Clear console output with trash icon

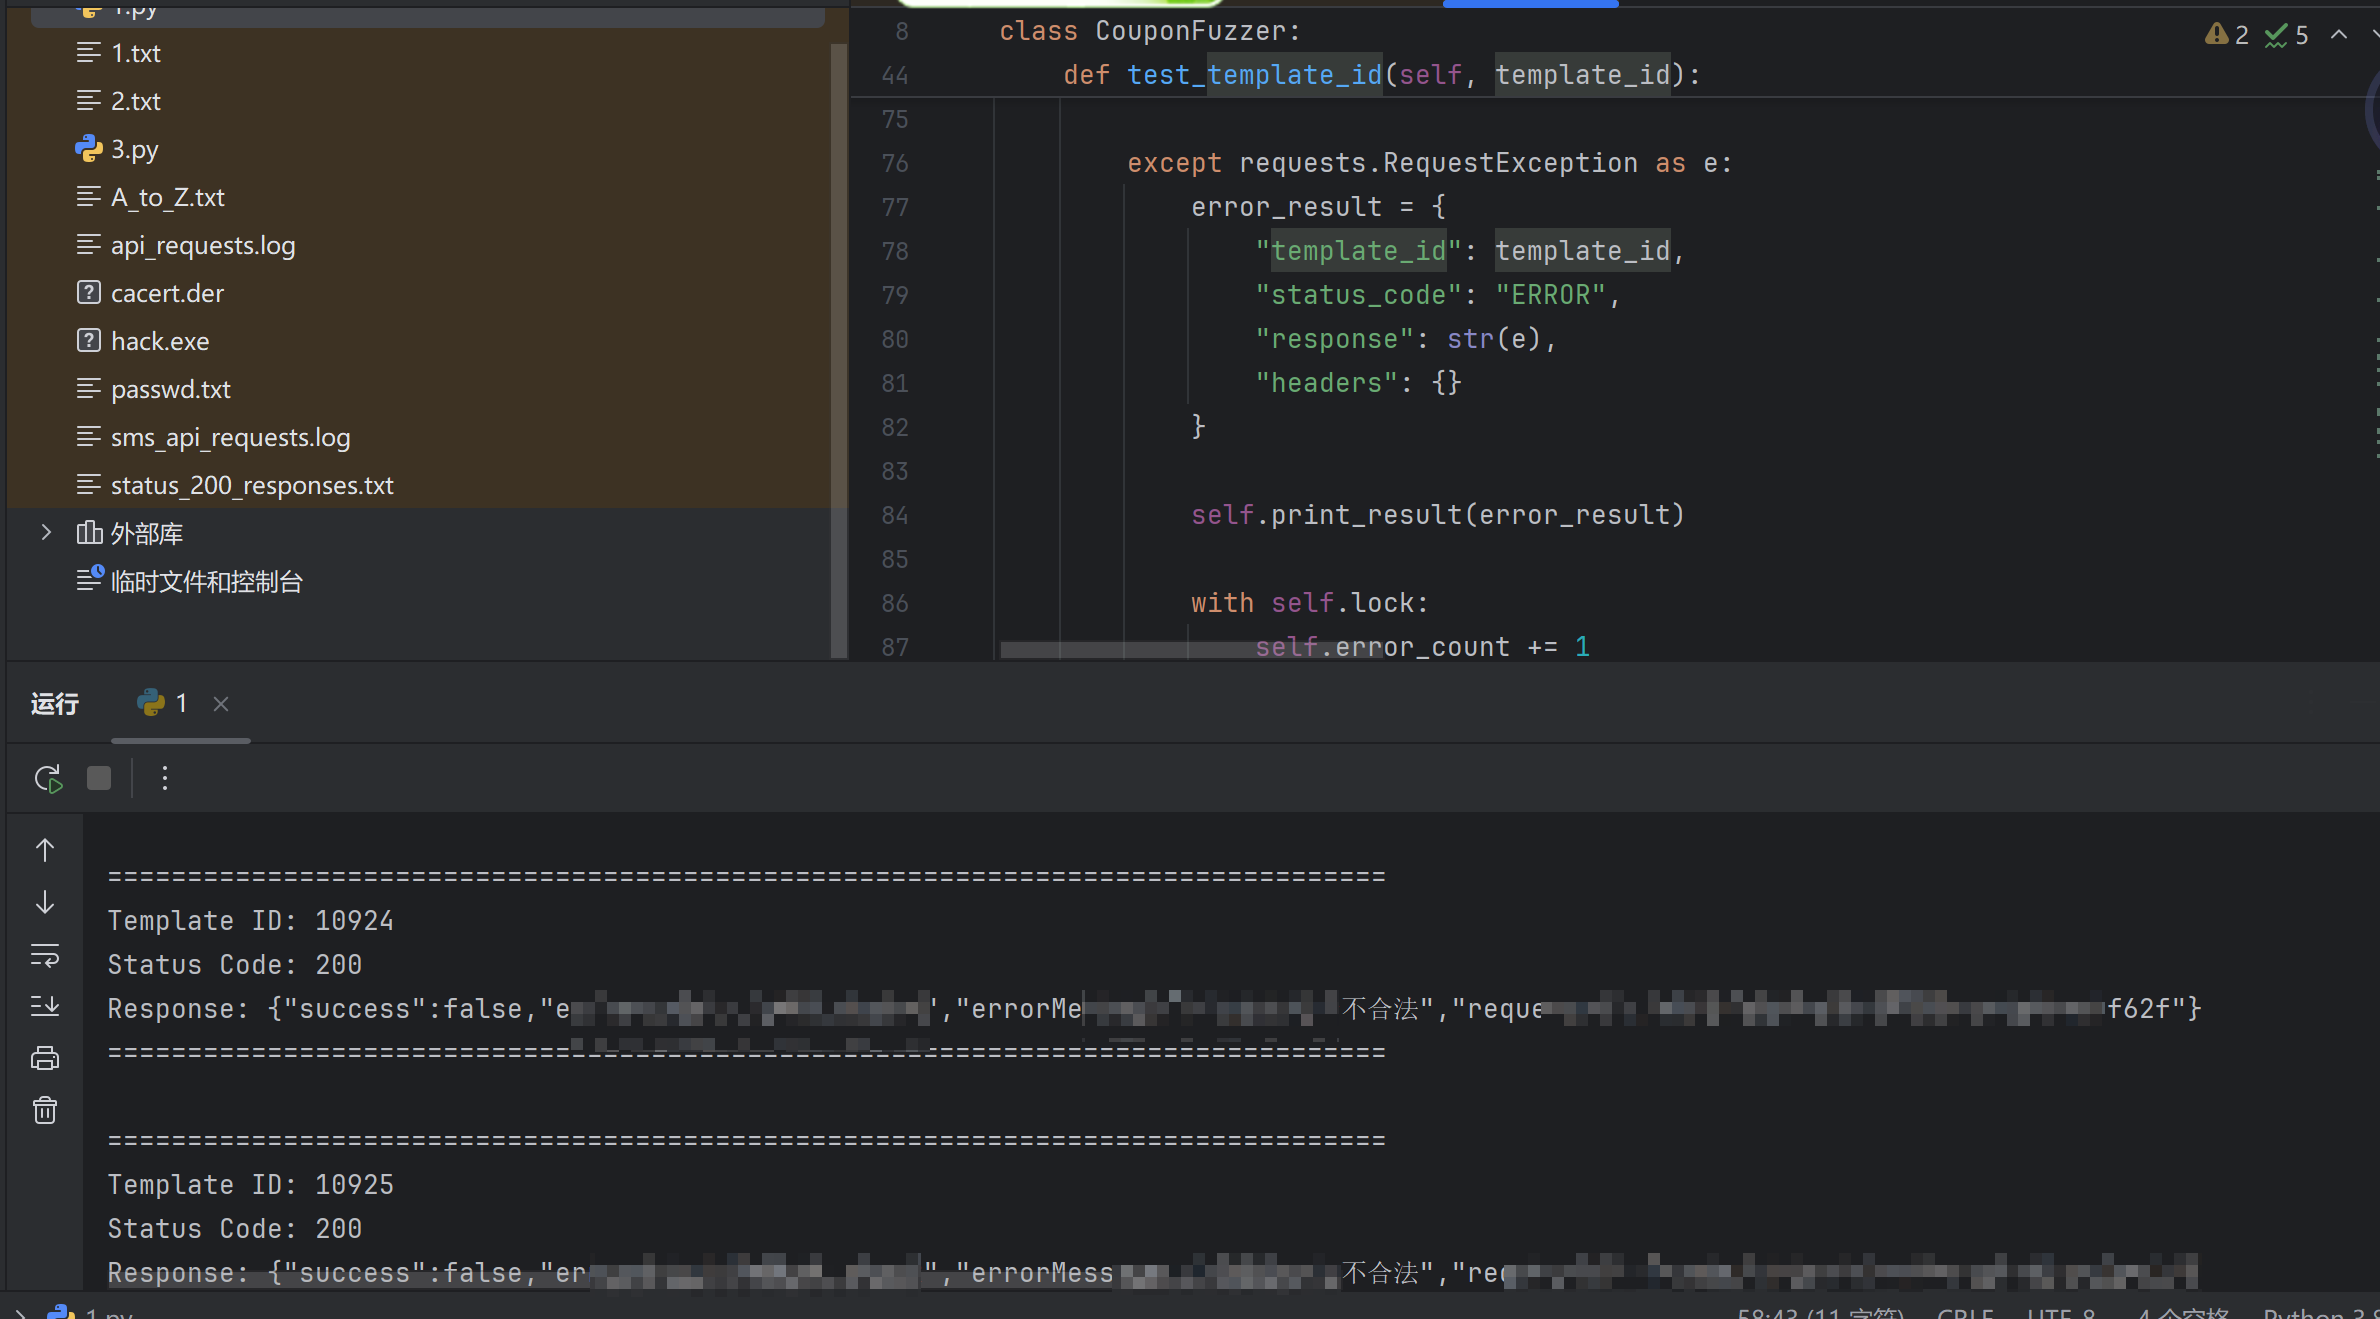(45, 1110)
